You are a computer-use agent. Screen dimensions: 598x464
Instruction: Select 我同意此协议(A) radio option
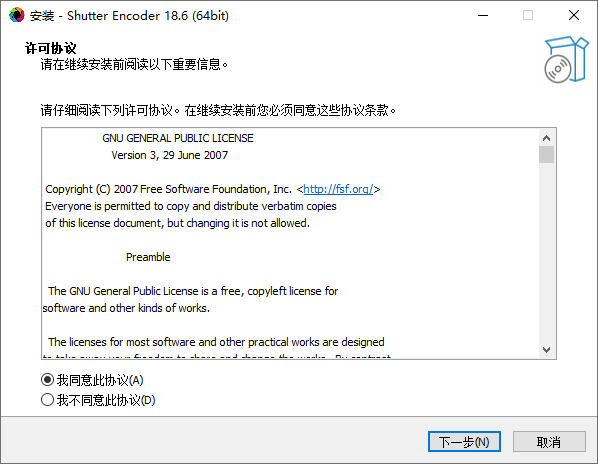(47, 380)
